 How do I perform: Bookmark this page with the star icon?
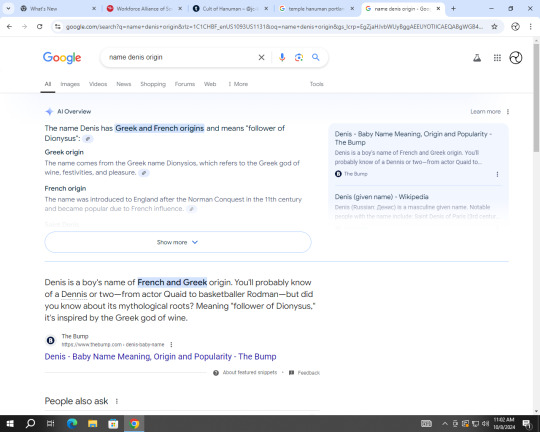point(494,27)
